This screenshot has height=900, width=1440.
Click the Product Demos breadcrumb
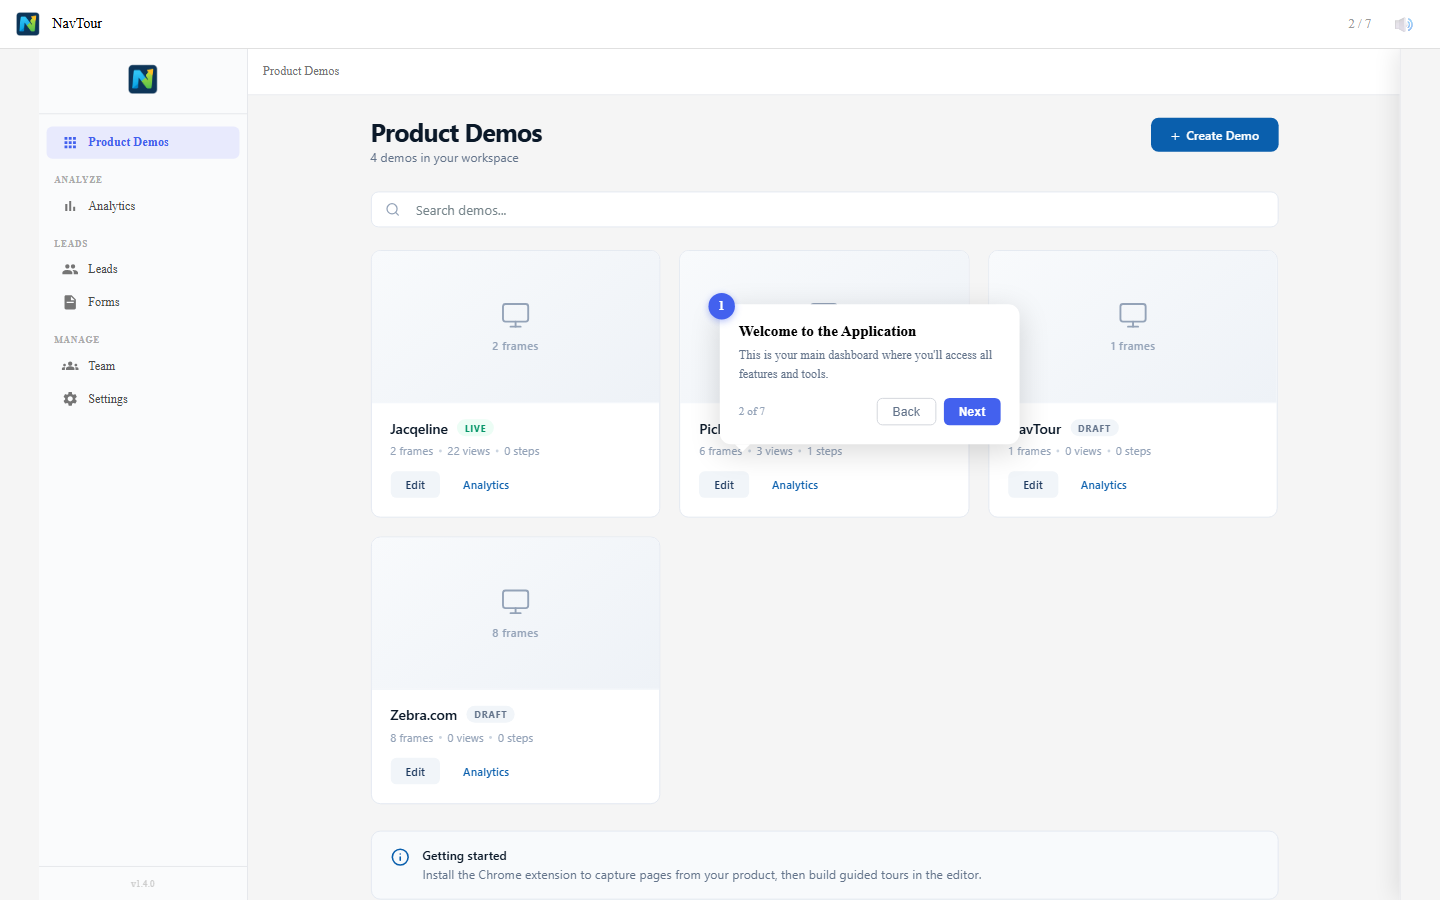301,71
